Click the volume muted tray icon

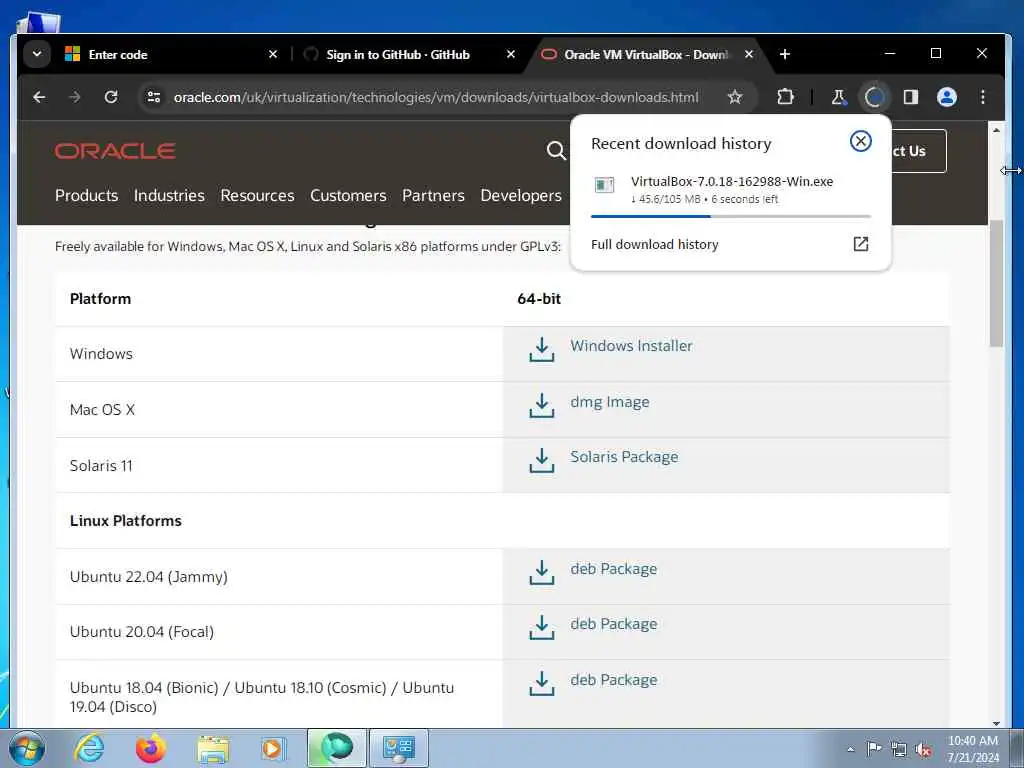[923, 750]
